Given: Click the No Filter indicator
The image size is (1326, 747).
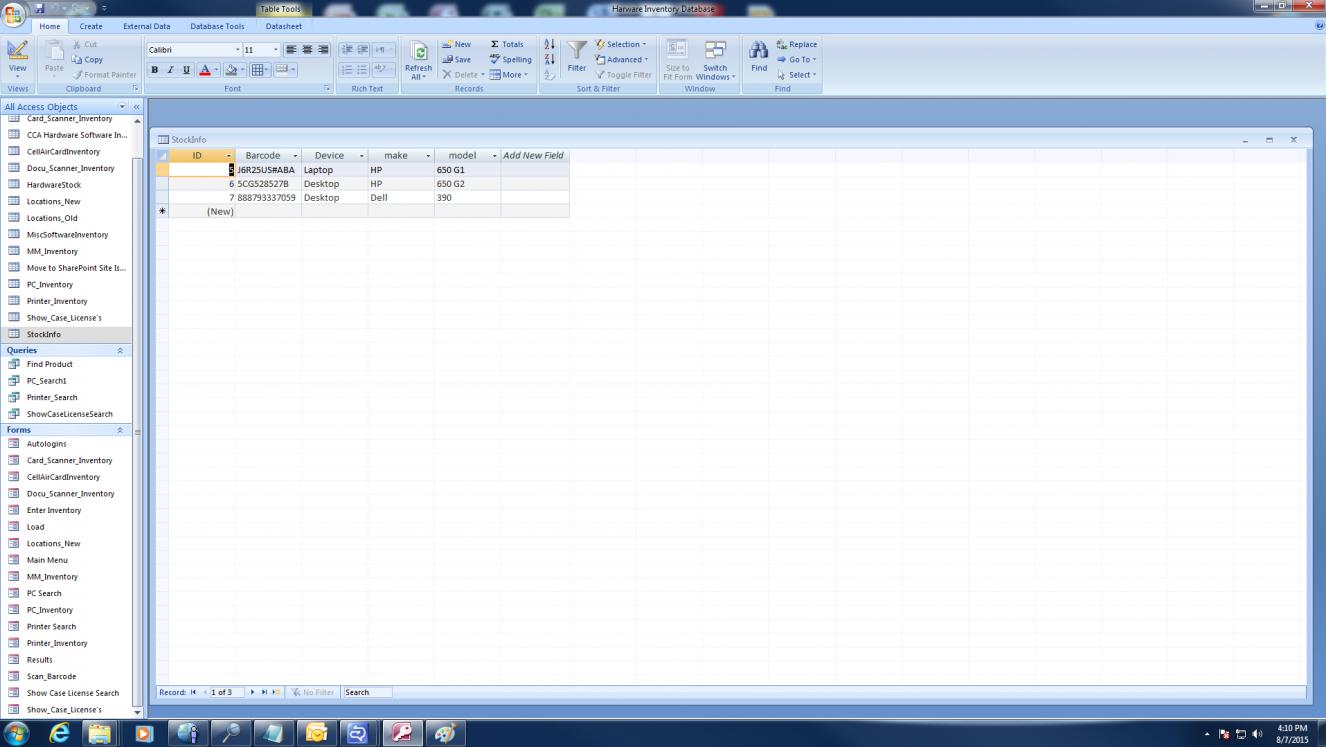Looking at the screenshot, I should (312, 692).
